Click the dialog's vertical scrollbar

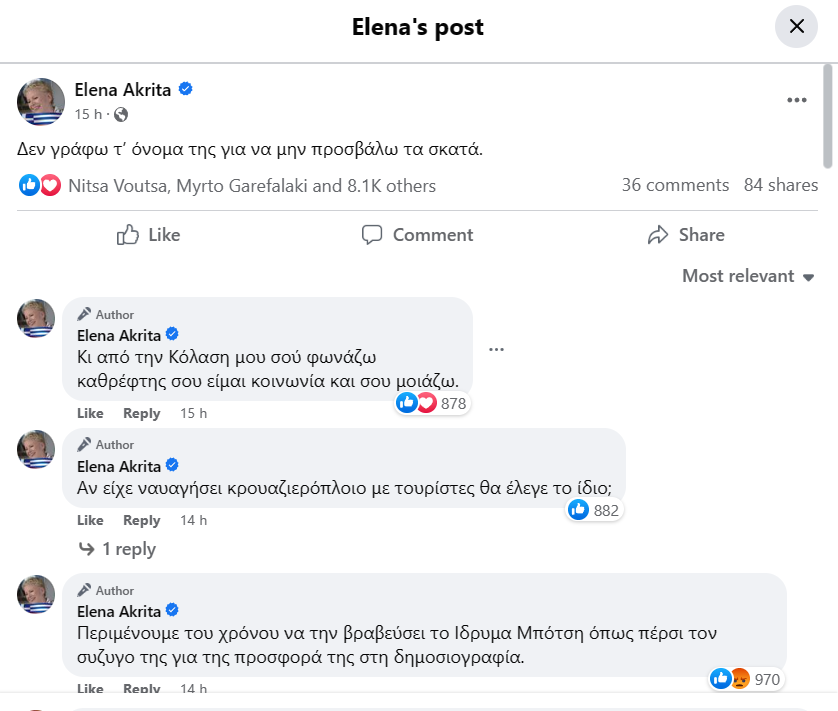(827, 115)
